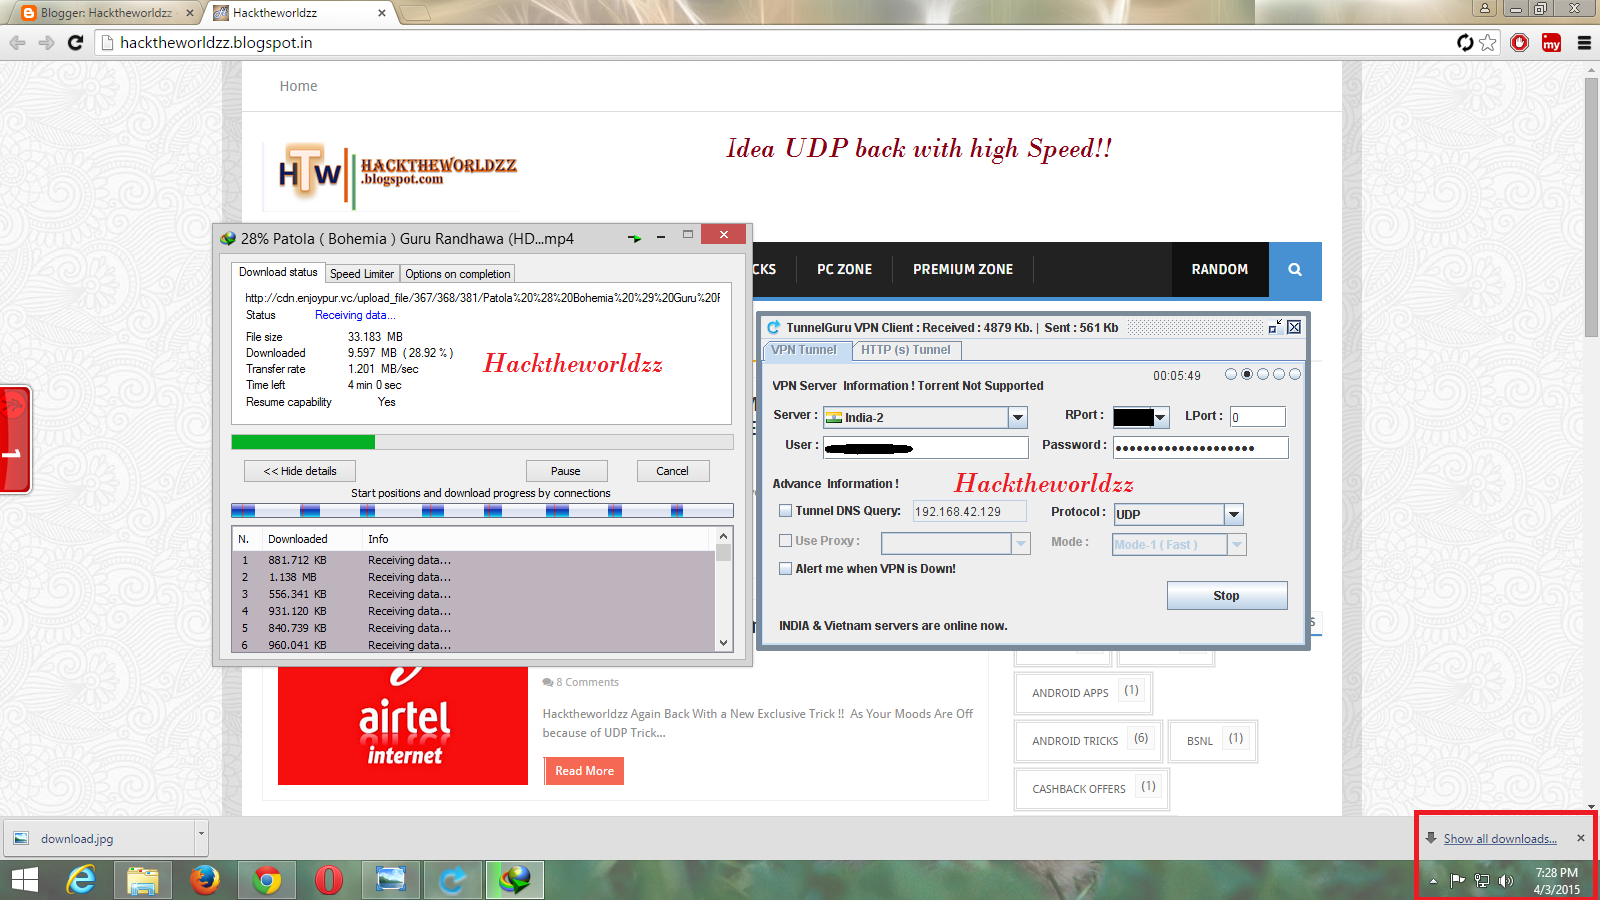Select the first TunnelGuru radio circle
Screen dimensions: 1600x900
[1231, 374]
